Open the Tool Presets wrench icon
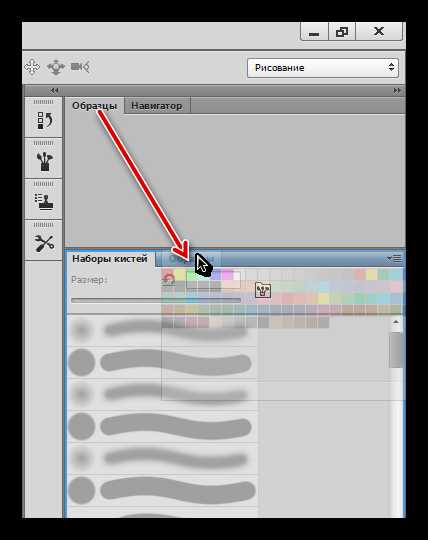This screenshot has height=540, width=428. pos(44,243)
